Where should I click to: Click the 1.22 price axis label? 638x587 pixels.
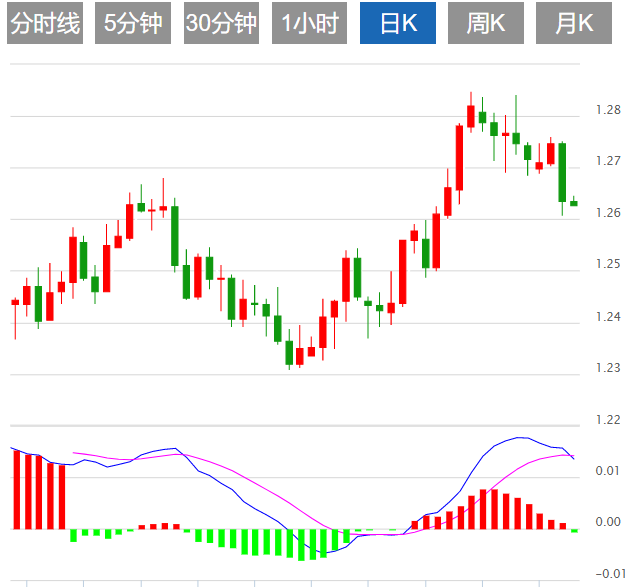[608, 420]
